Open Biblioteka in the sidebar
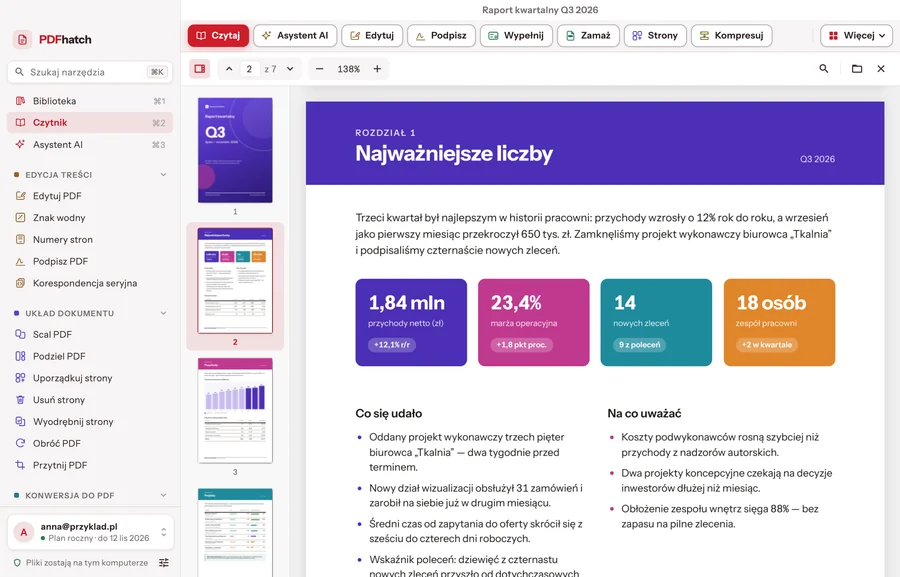The width and height of the screenshot is (900, 577). coord(90,101)
